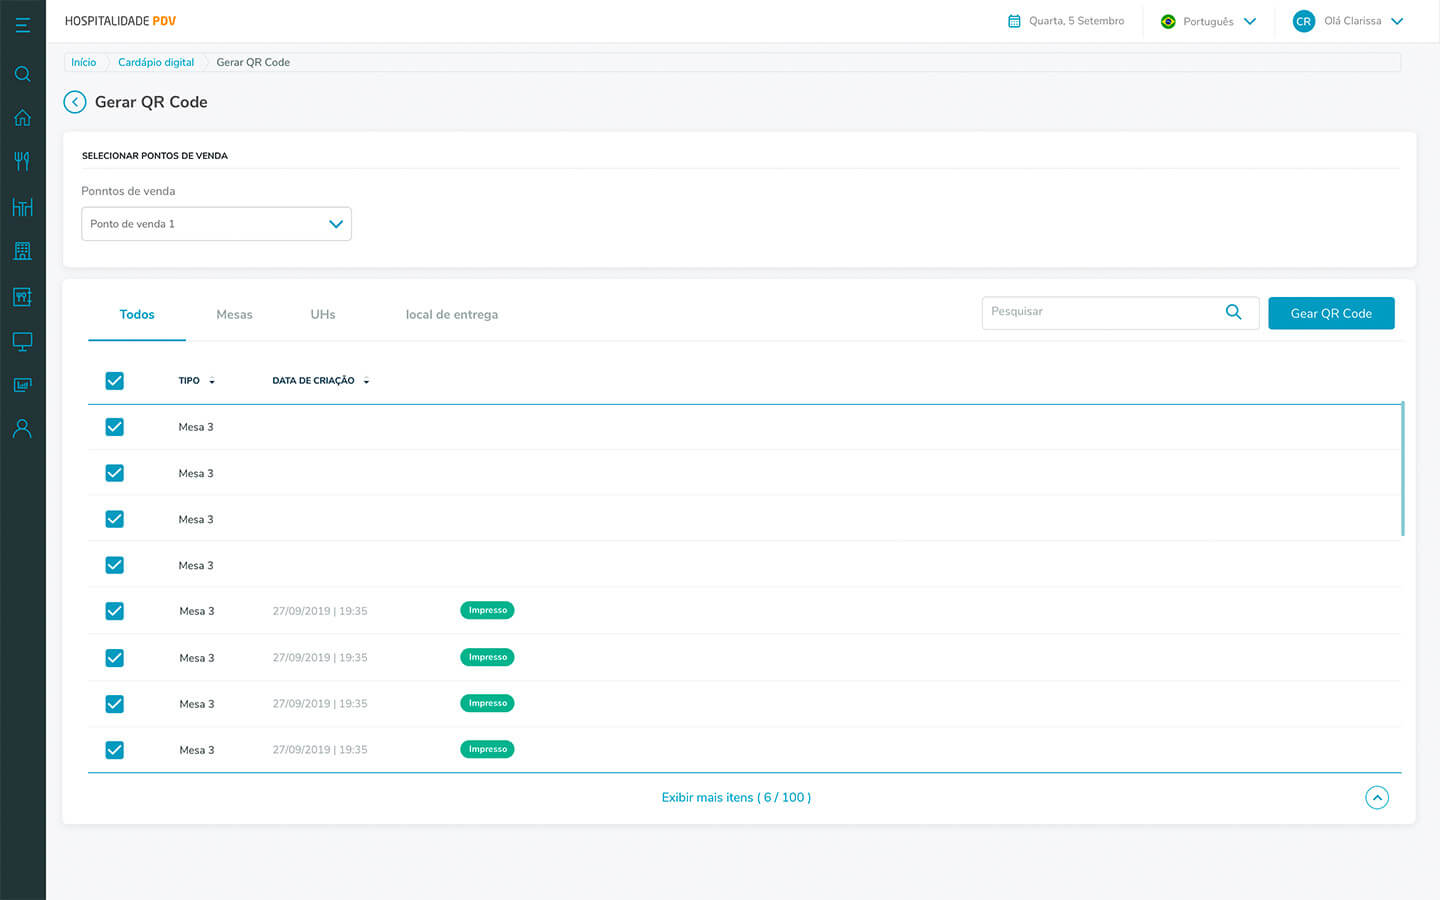
Task: Uncheck the last Mesa 3 row checkbox
Action: click(x=115, y=750)
